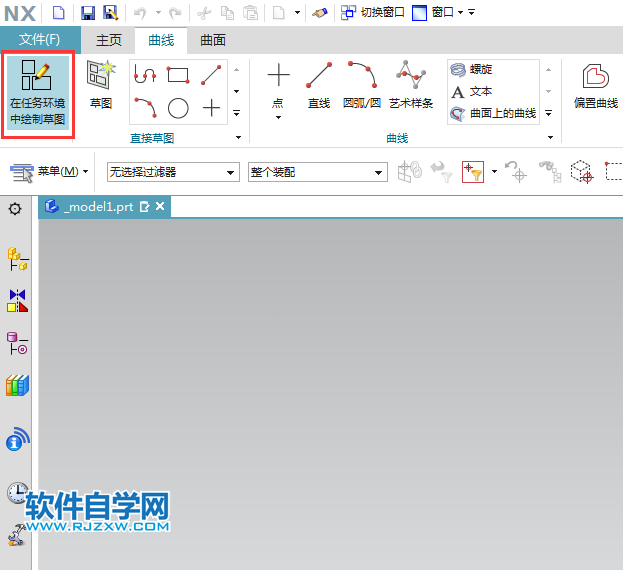Image resolution: width=623 pixels, height=570 pixels.
Task: Click the touch mode eraser-like icon
Action: 320,13
